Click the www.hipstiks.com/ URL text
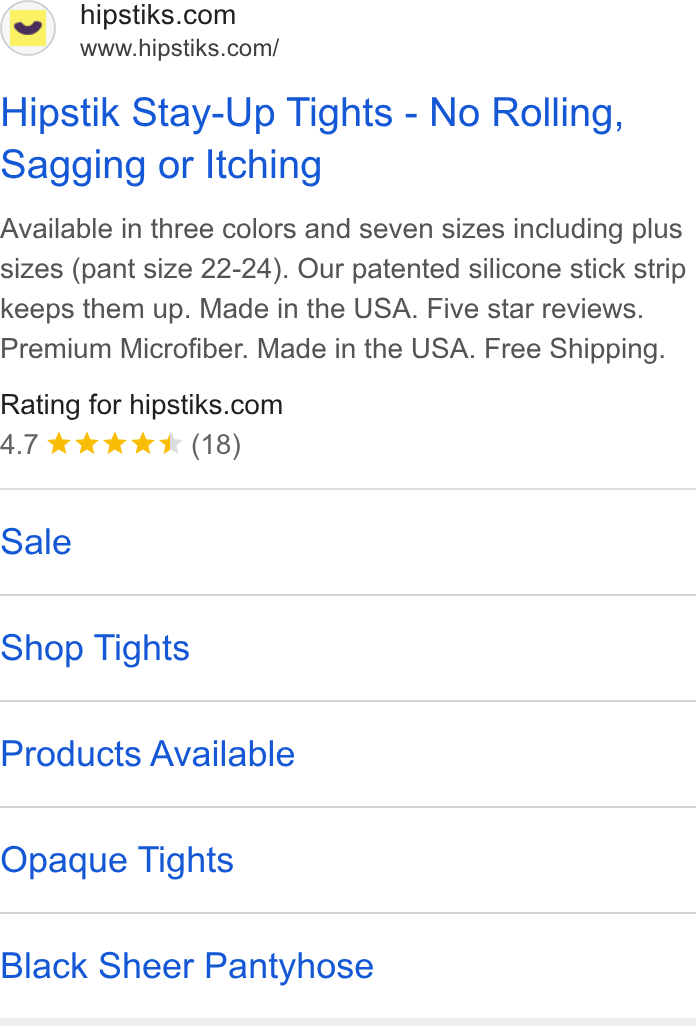This screenshot has width=696, height=1026. [x=179, y=48]
